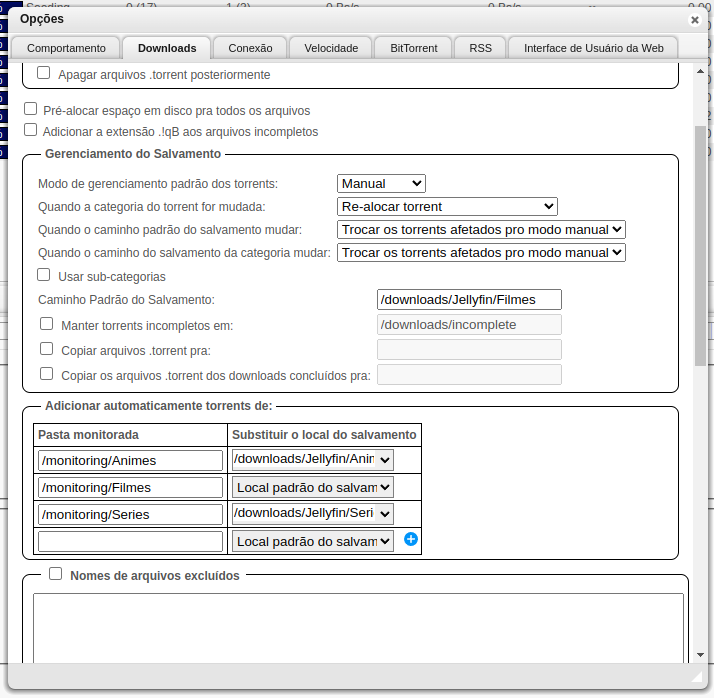Viewport: 714px width, 698px height.
Task: Open save location dropdown for /monitoring/Filmes
Action: 313,487
